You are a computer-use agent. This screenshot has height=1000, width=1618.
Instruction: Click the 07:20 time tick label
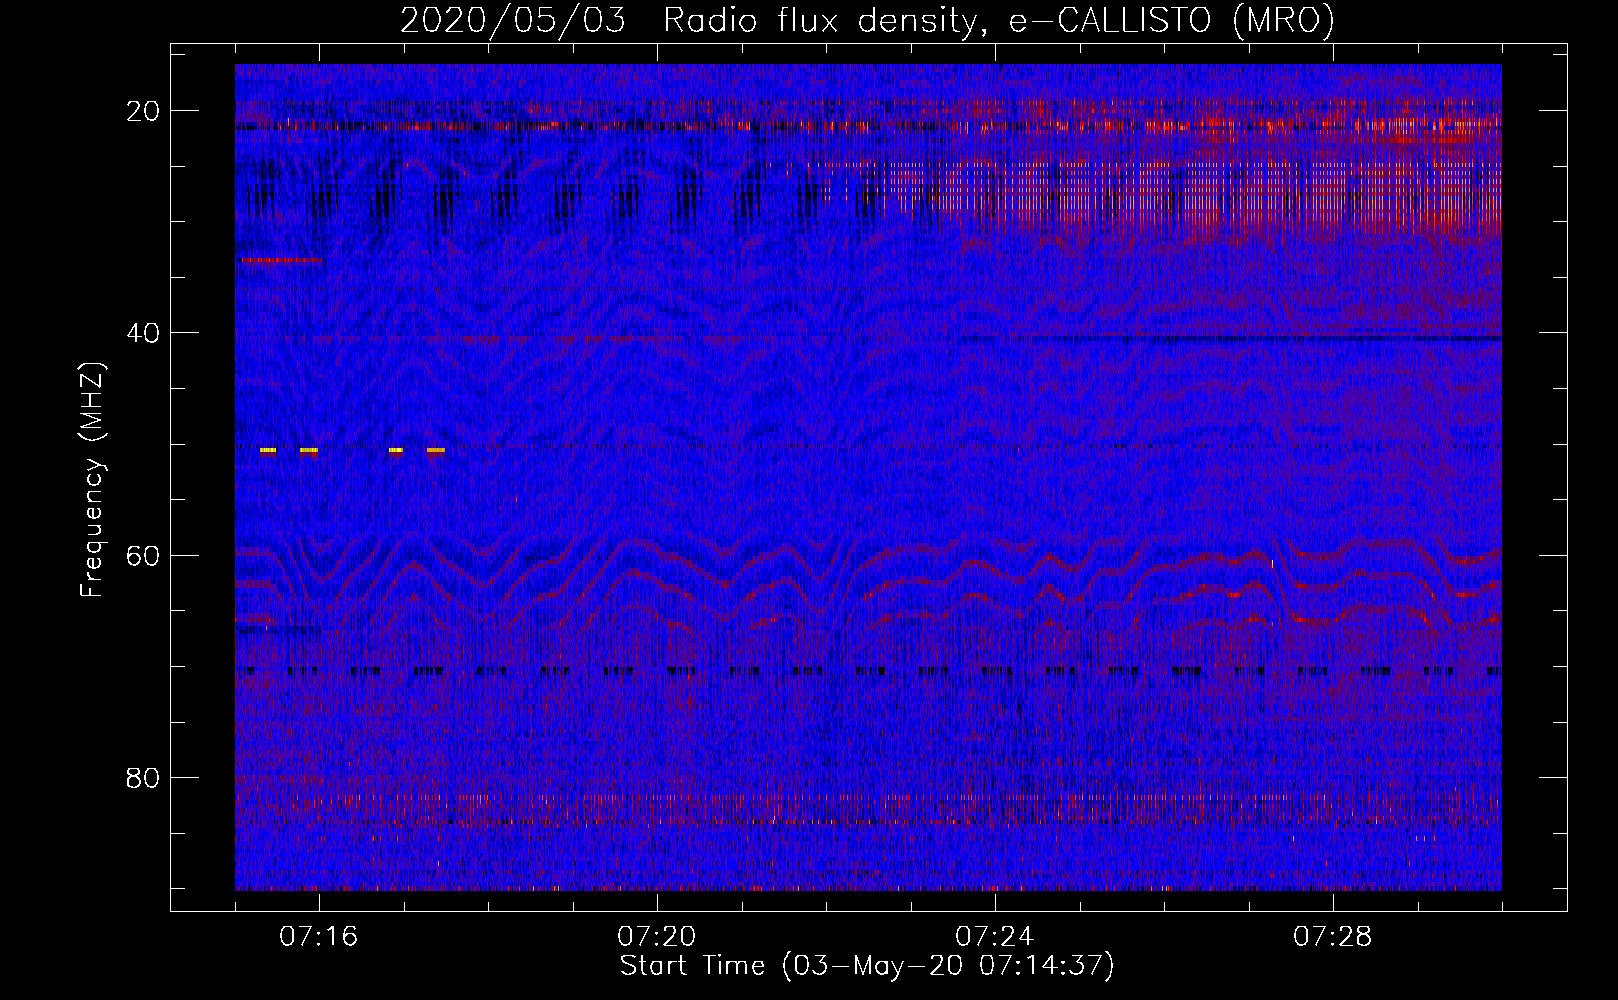(656, 937)
